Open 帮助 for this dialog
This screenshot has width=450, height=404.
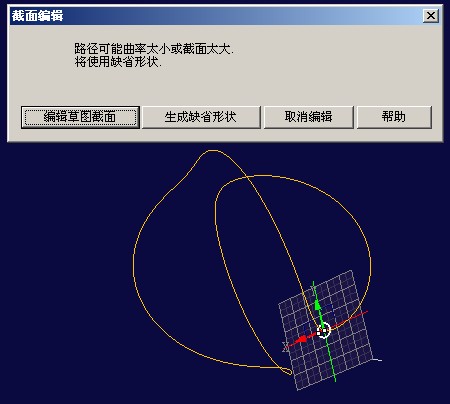(x=394, y=117)
